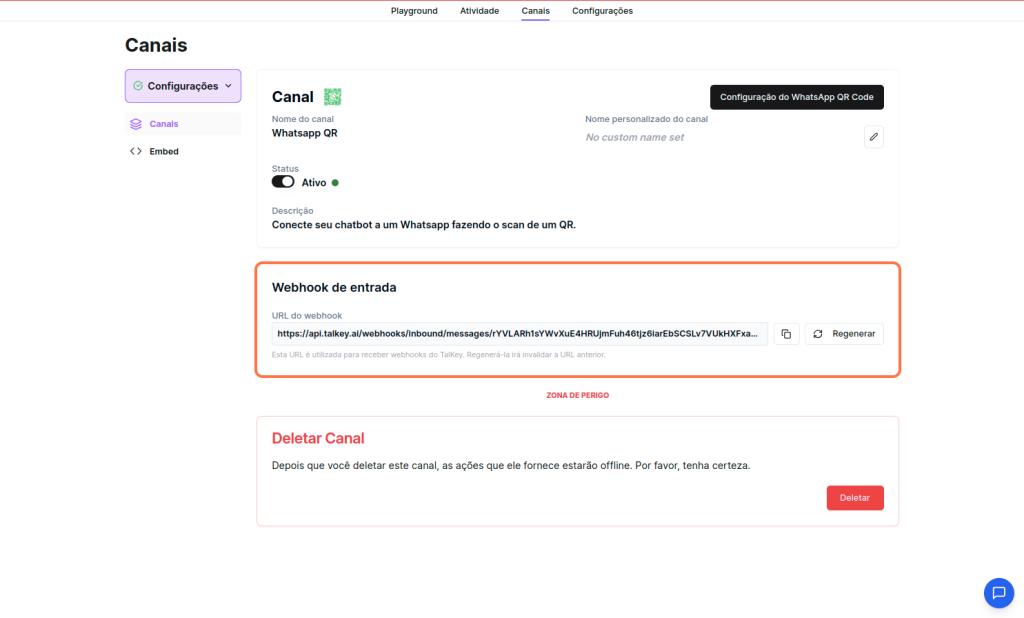Click the check circle icon in the Configurações selector
Screen dimensions: 1024x618
click(138, 86)
